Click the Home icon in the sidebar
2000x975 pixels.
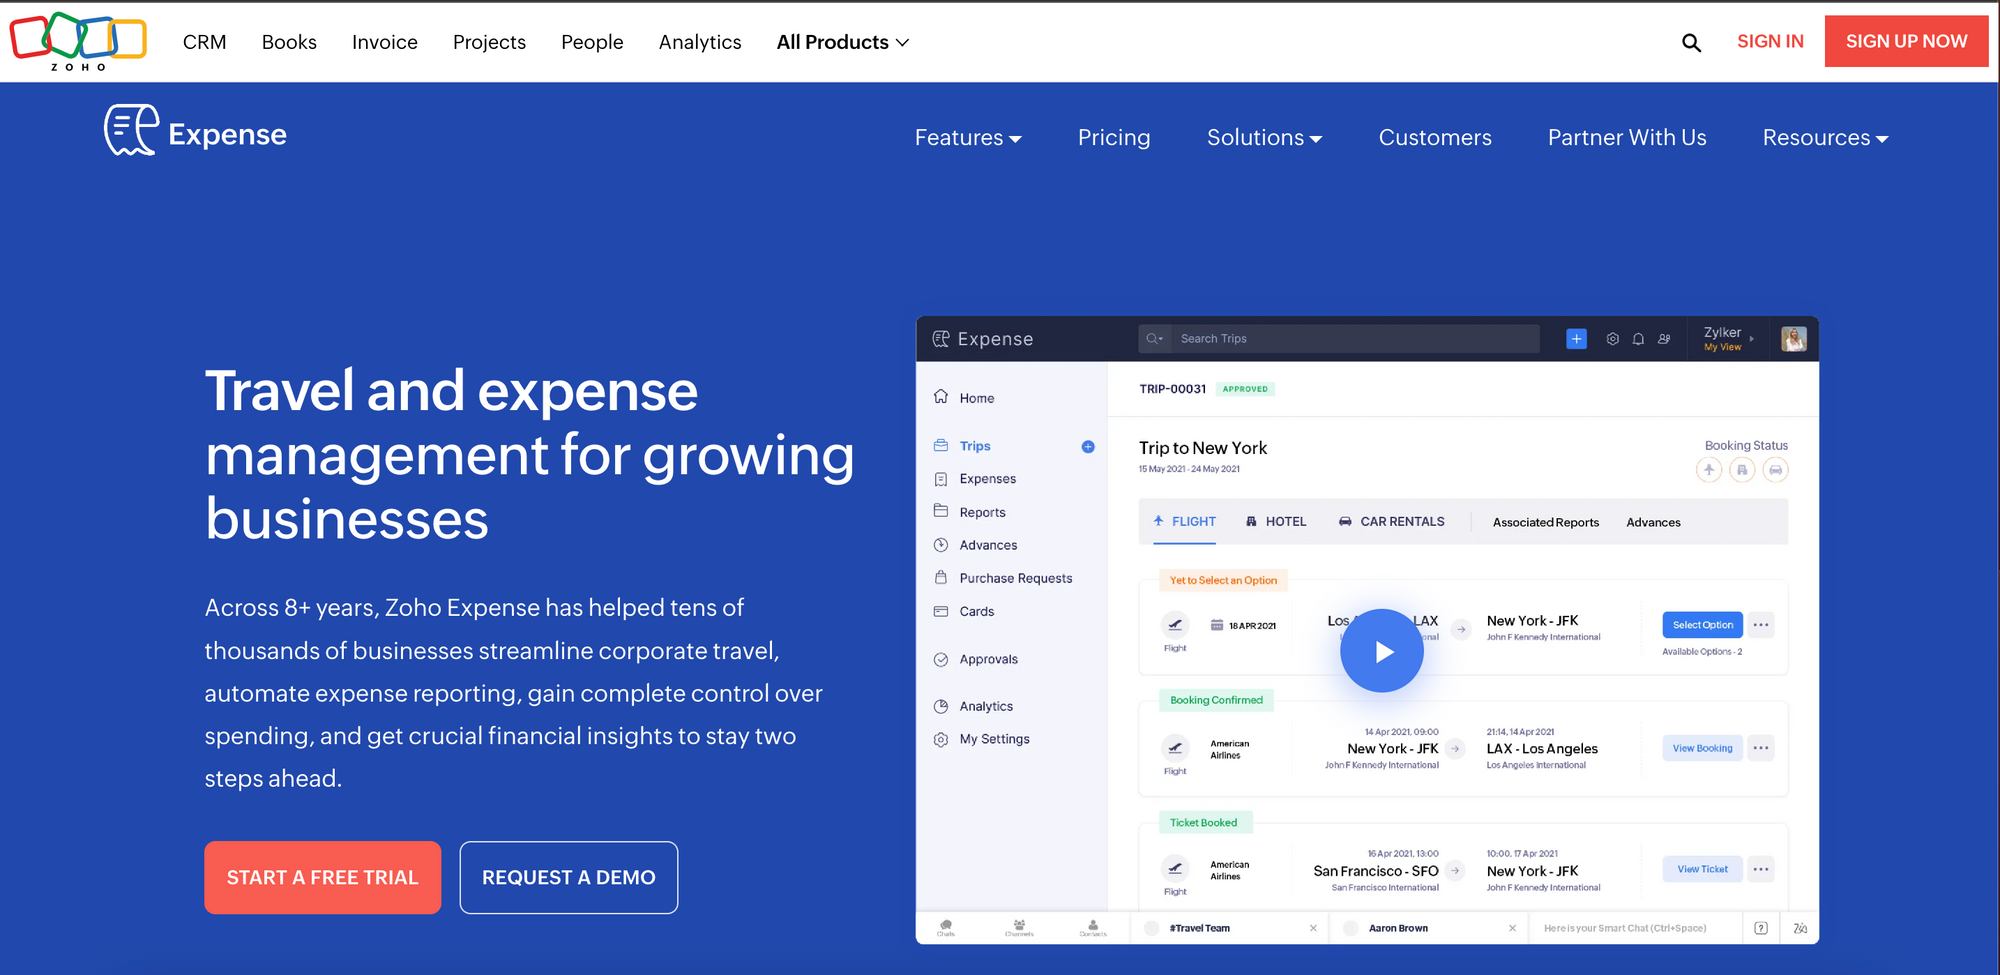(x=941, y=397)
